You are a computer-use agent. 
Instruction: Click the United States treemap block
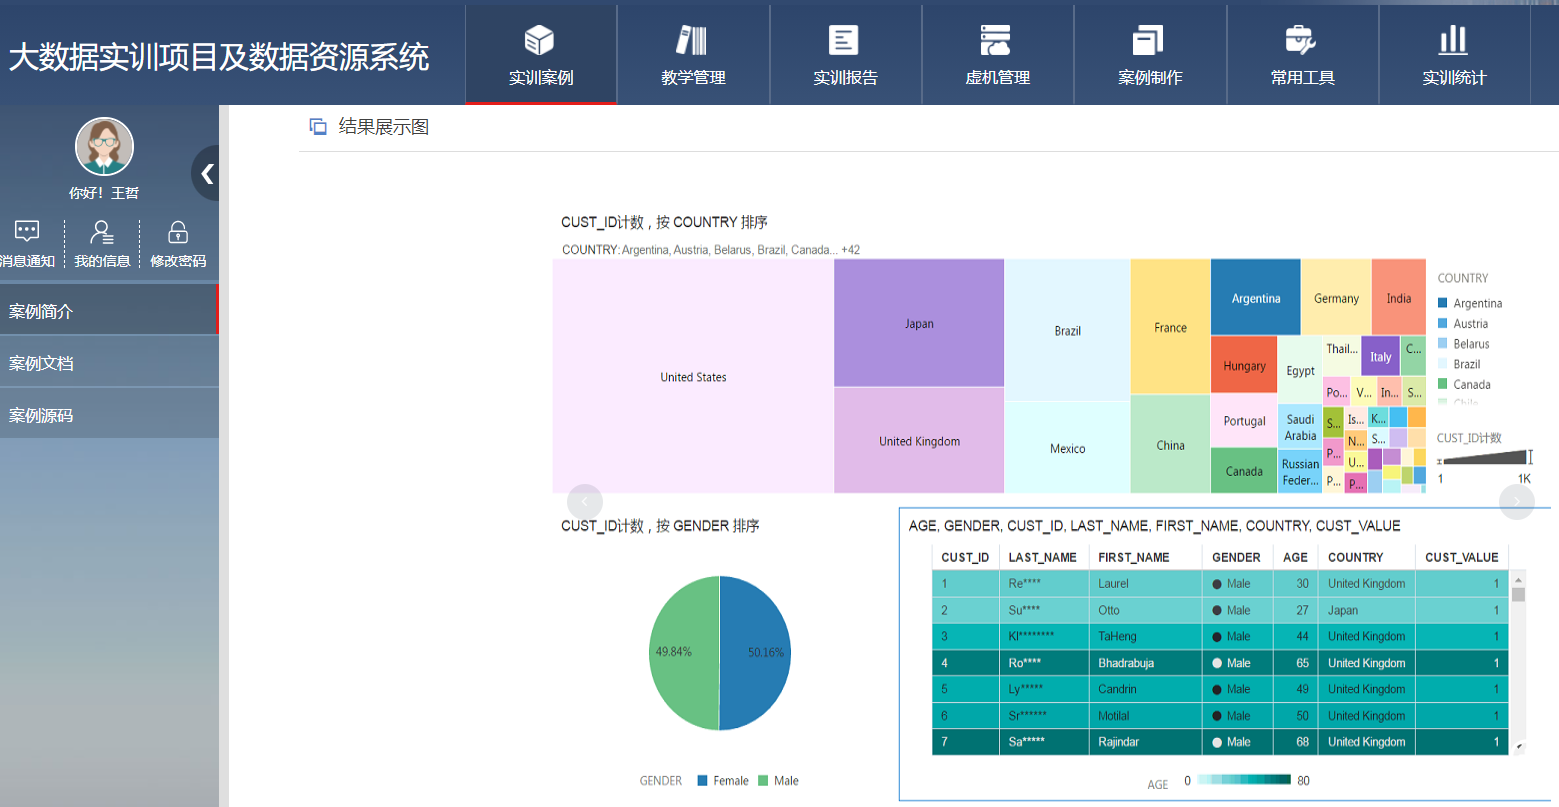[693, 377]
